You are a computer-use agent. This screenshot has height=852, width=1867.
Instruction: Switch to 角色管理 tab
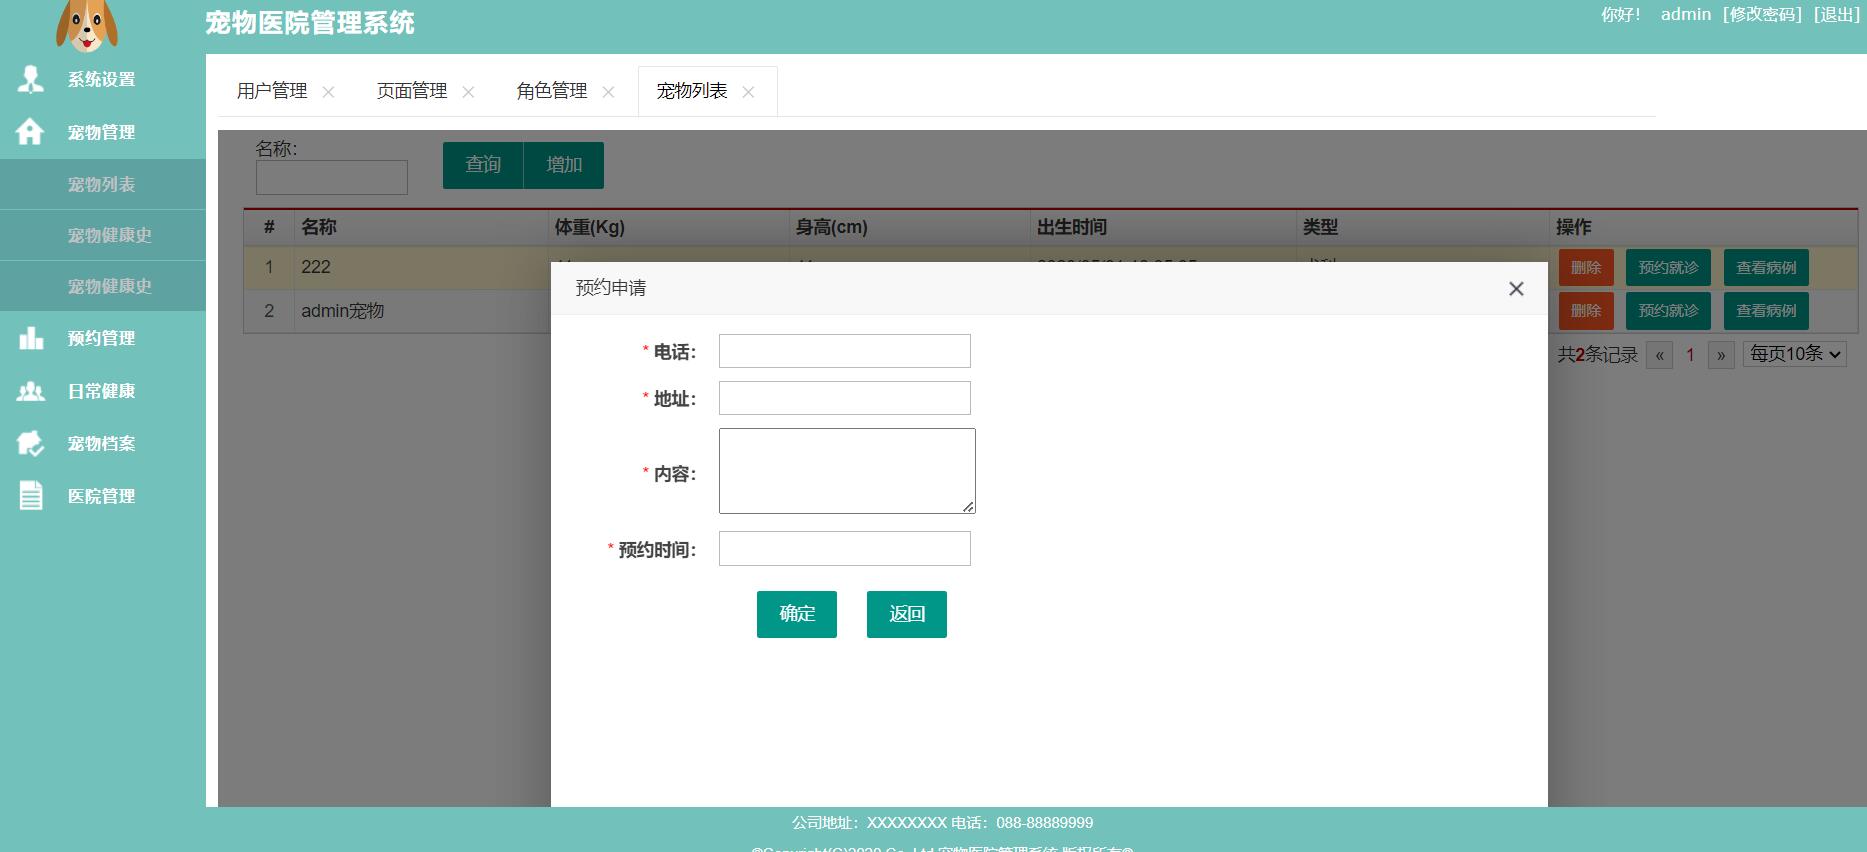(x=552, y=91)
